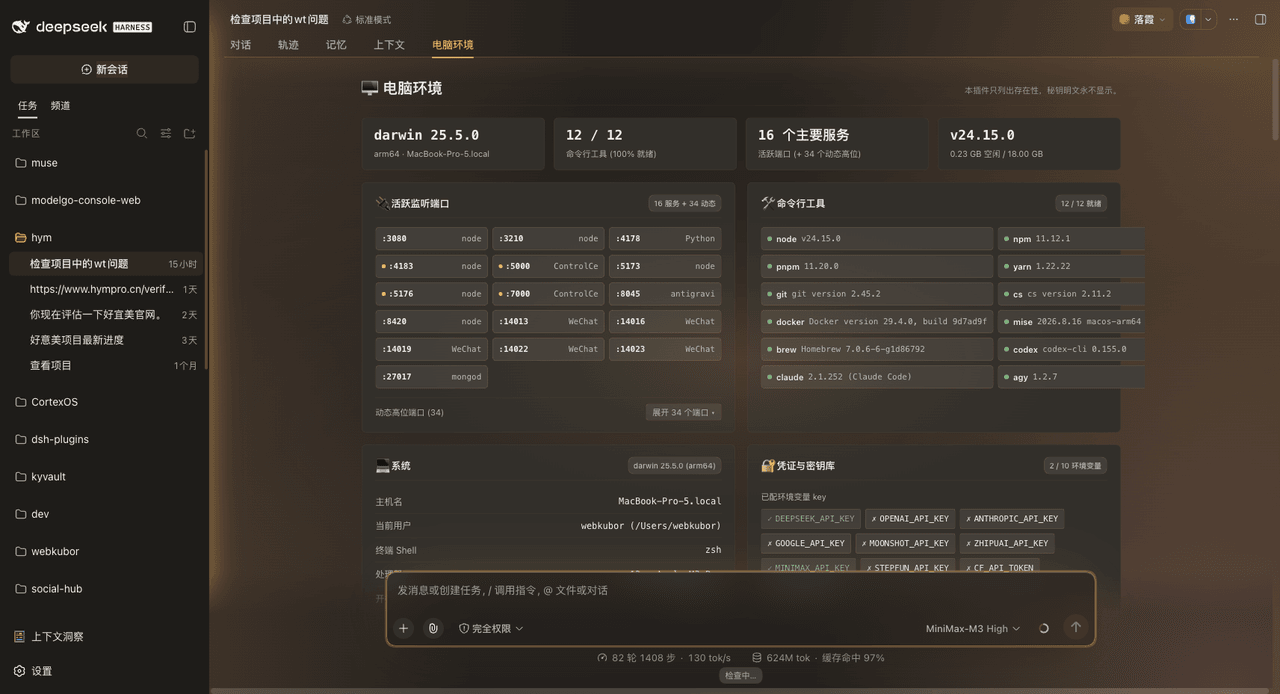Open the 完全权限 permission dropdown
The height and width of the screenshot is (694, 1280).
[491, 628]
